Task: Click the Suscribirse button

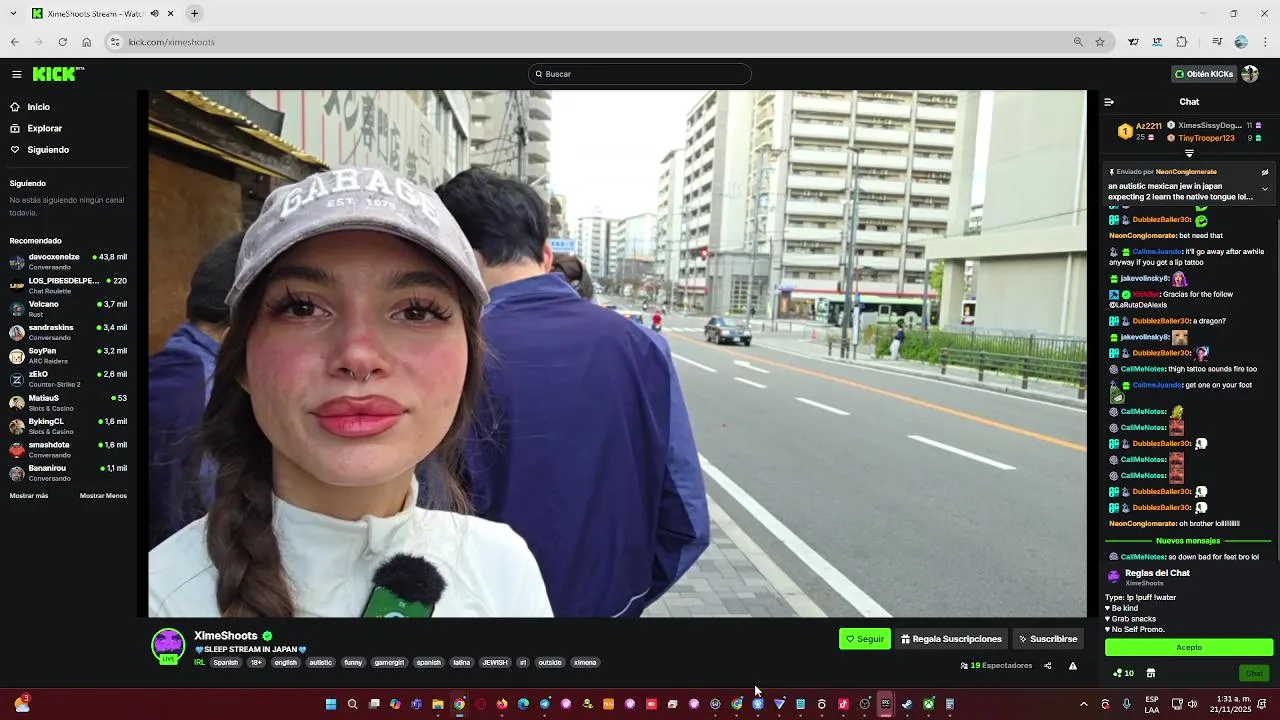Action: coord(1048,639)
